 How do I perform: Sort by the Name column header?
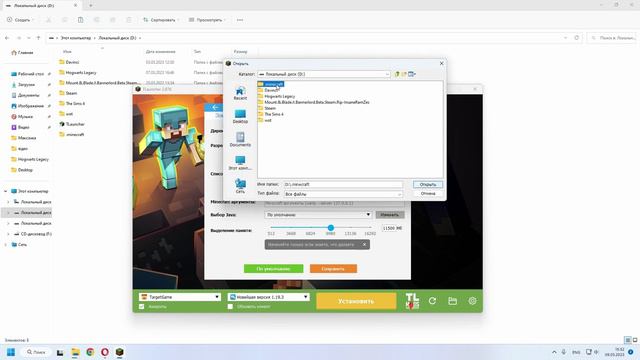pos(67,52)
